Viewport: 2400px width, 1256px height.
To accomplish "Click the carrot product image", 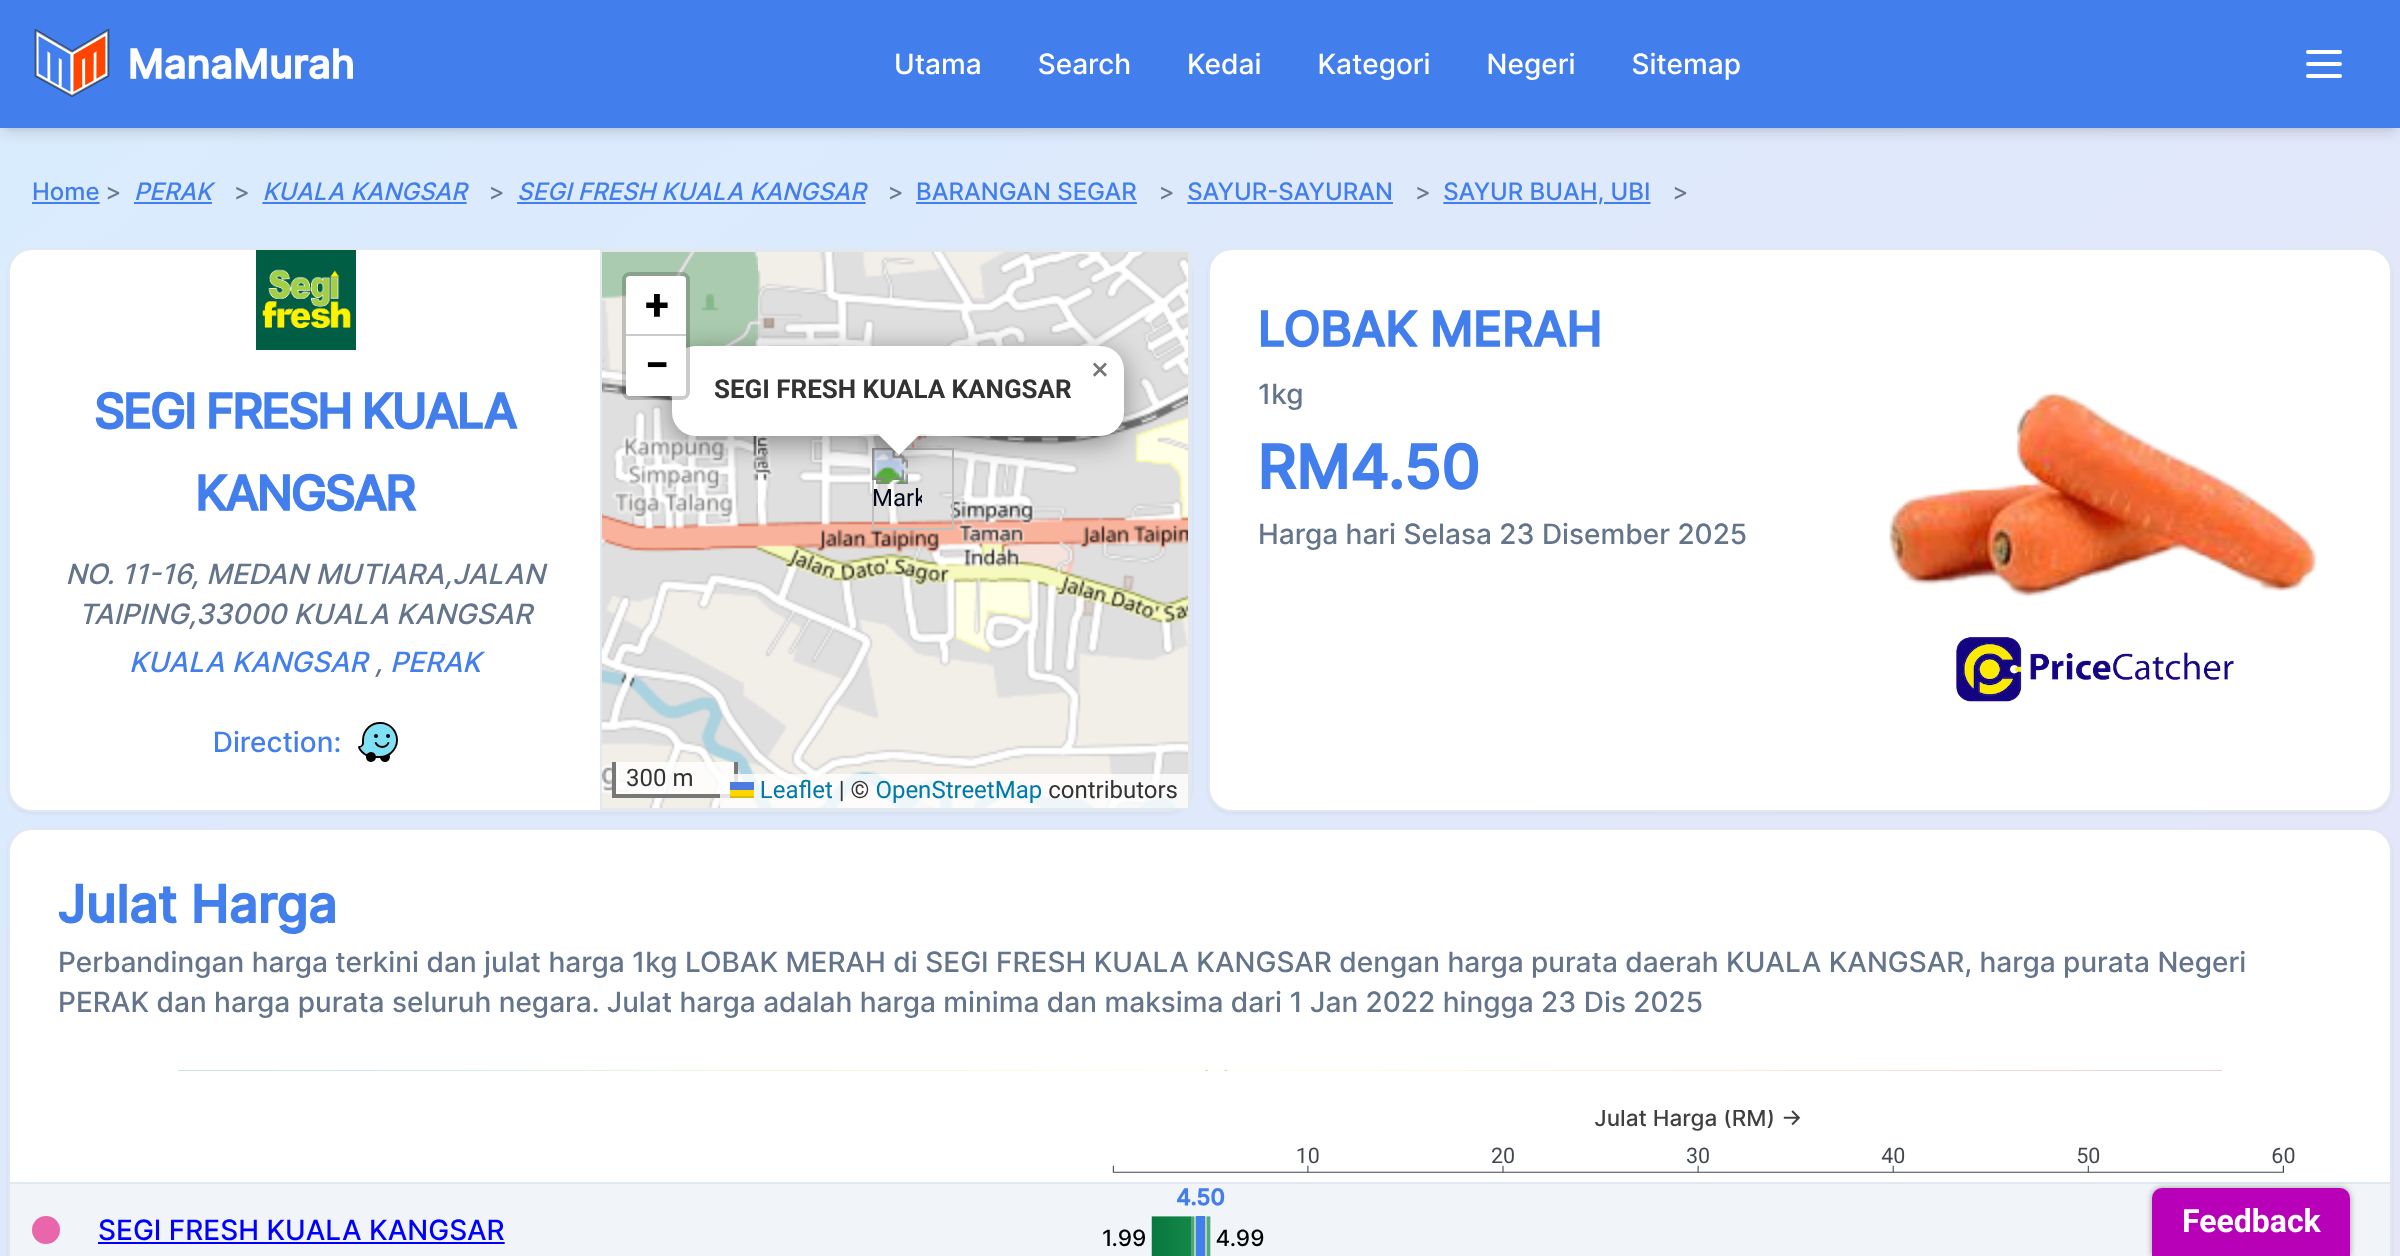I will 2100,495.
